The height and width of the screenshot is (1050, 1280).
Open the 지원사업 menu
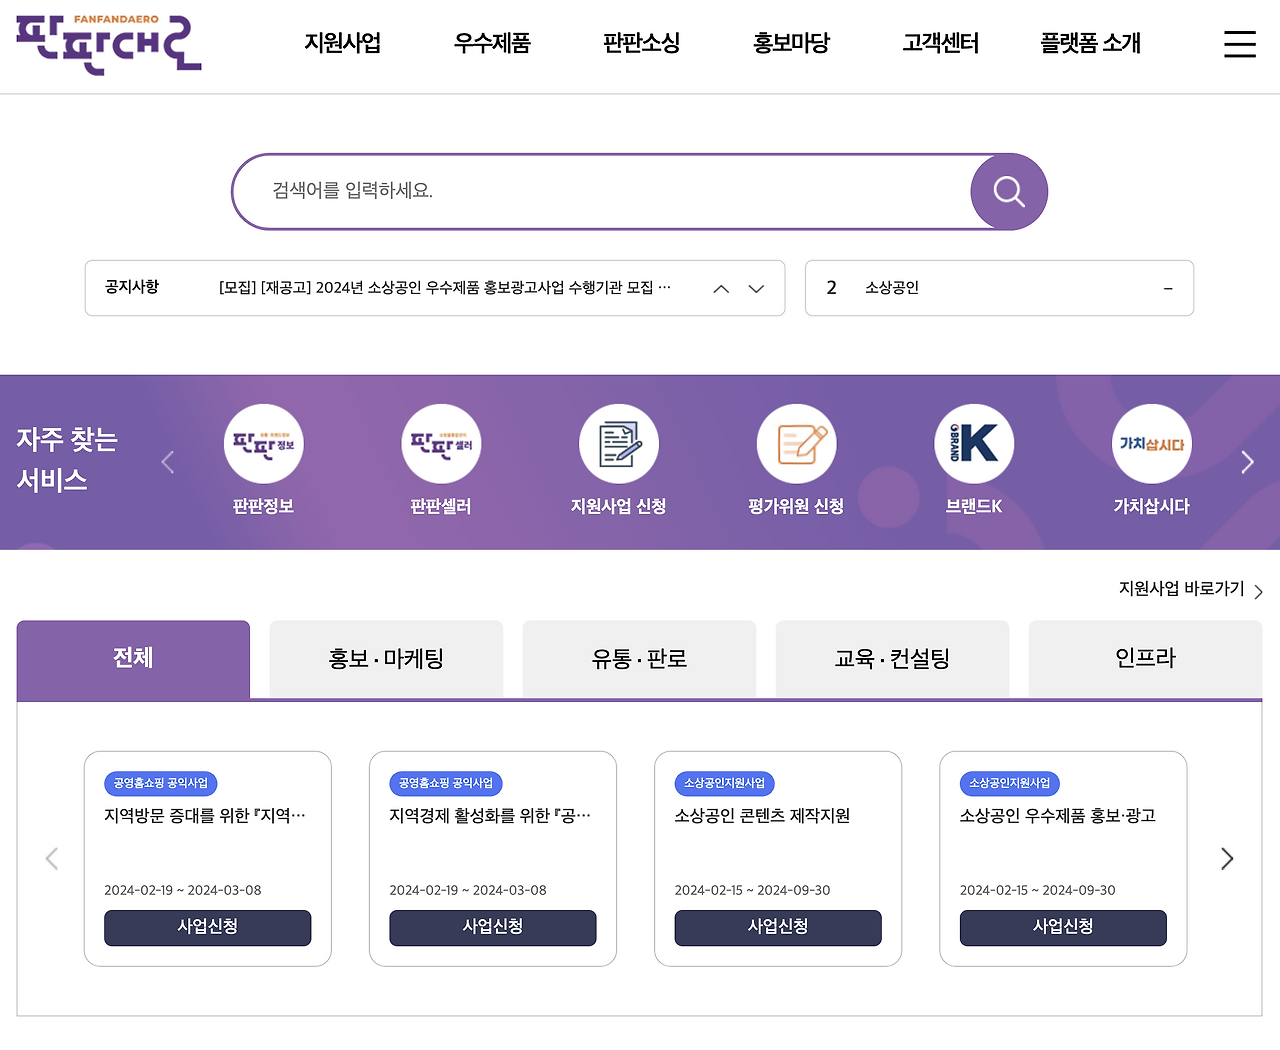click(343, 44)
